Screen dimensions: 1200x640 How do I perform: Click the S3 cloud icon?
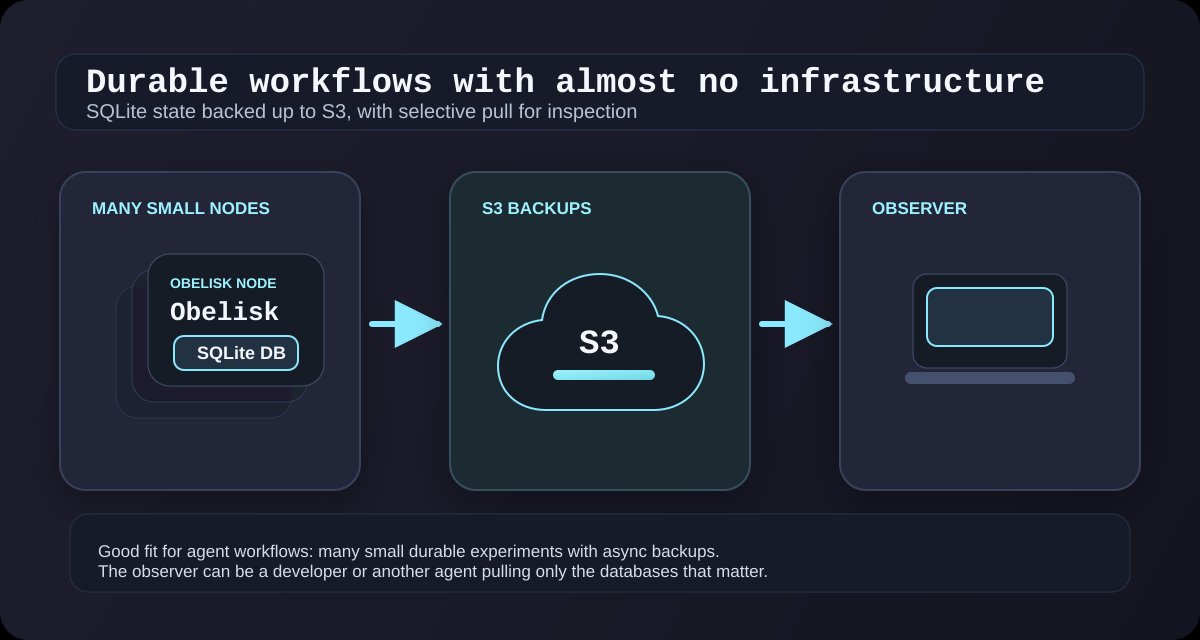[x=600, y=341]
